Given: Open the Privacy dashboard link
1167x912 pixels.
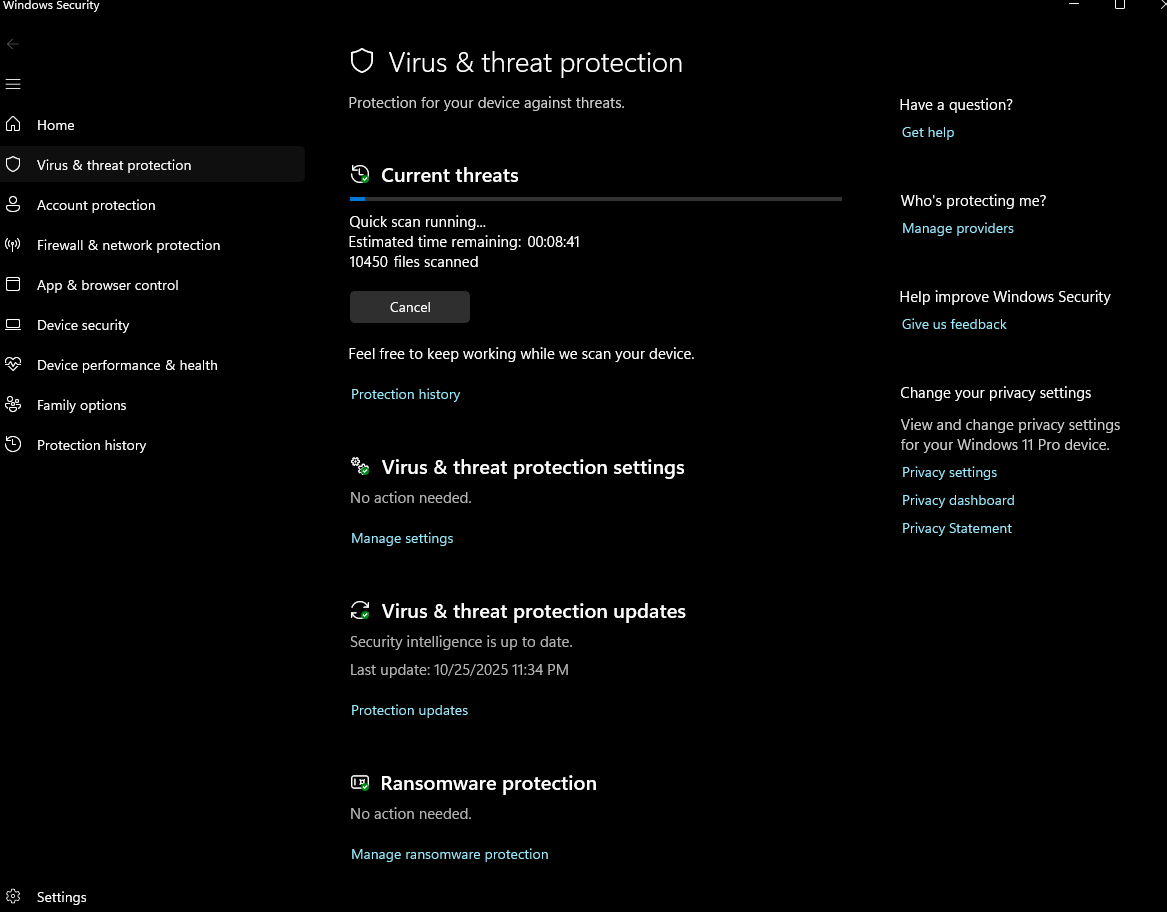Looking at the screenshot, I should pyautogui.click(x=957, y=500).
